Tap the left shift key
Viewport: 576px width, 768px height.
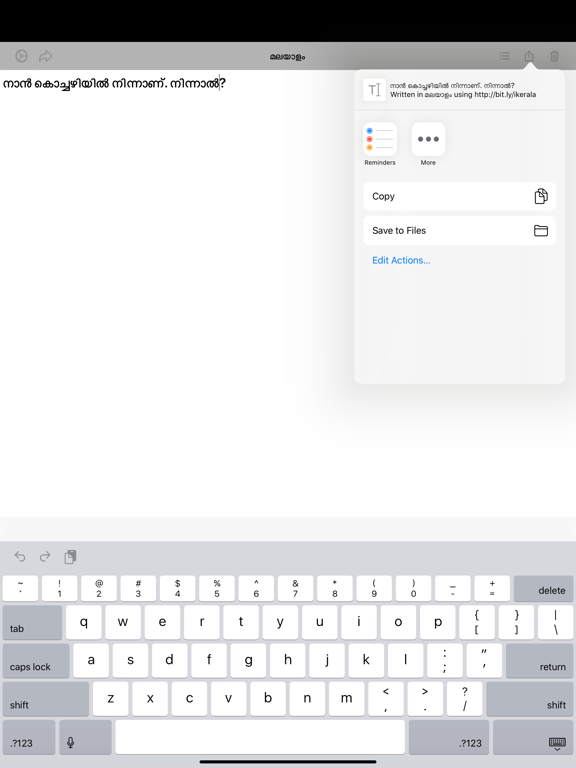click(46, 699)
